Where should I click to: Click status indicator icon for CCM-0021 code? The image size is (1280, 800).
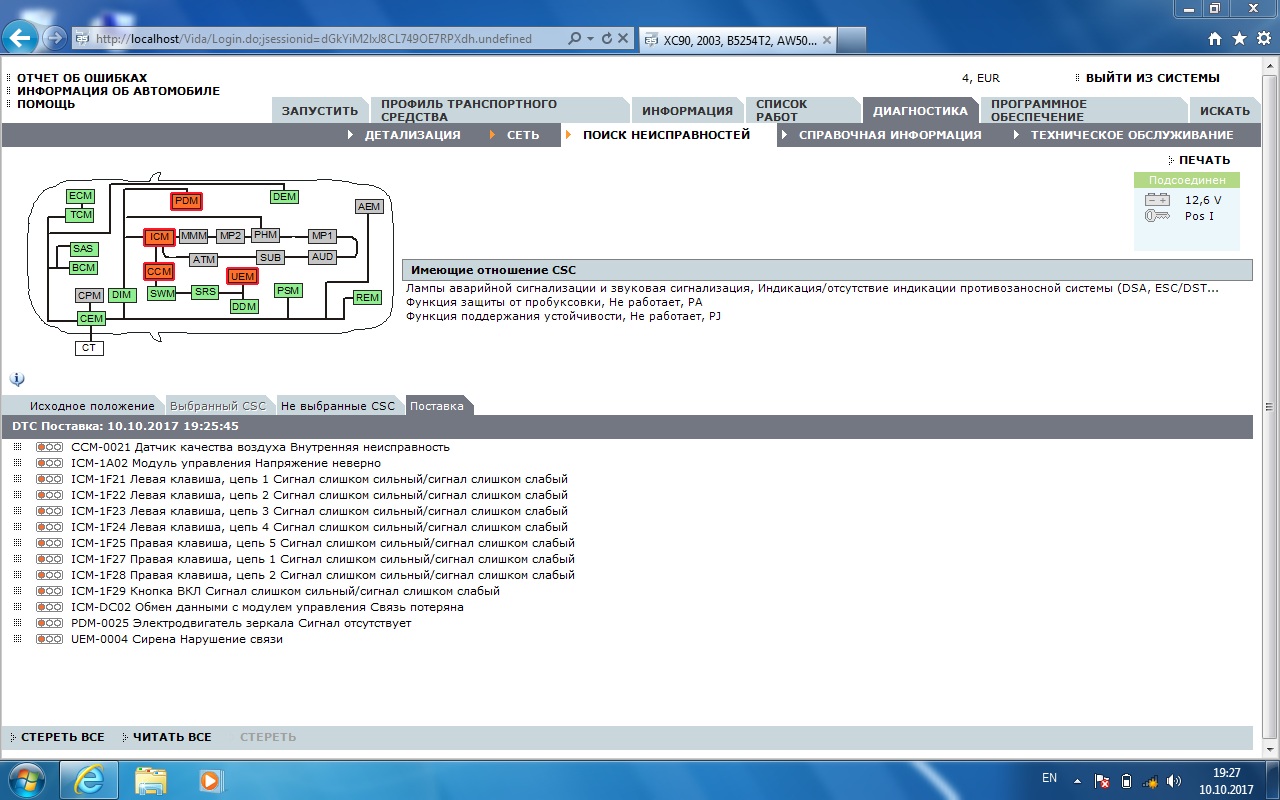(49, 447)
